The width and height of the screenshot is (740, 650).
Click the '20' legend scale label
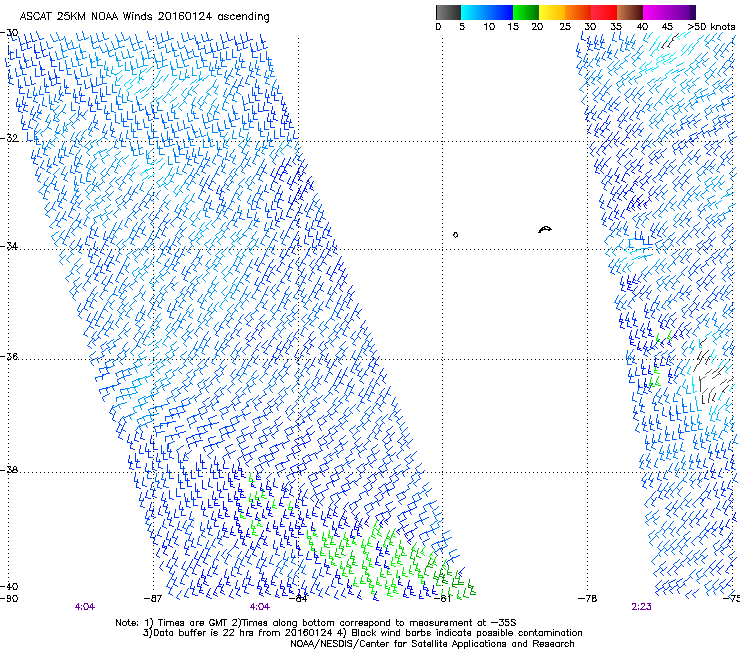pos(537,27)
